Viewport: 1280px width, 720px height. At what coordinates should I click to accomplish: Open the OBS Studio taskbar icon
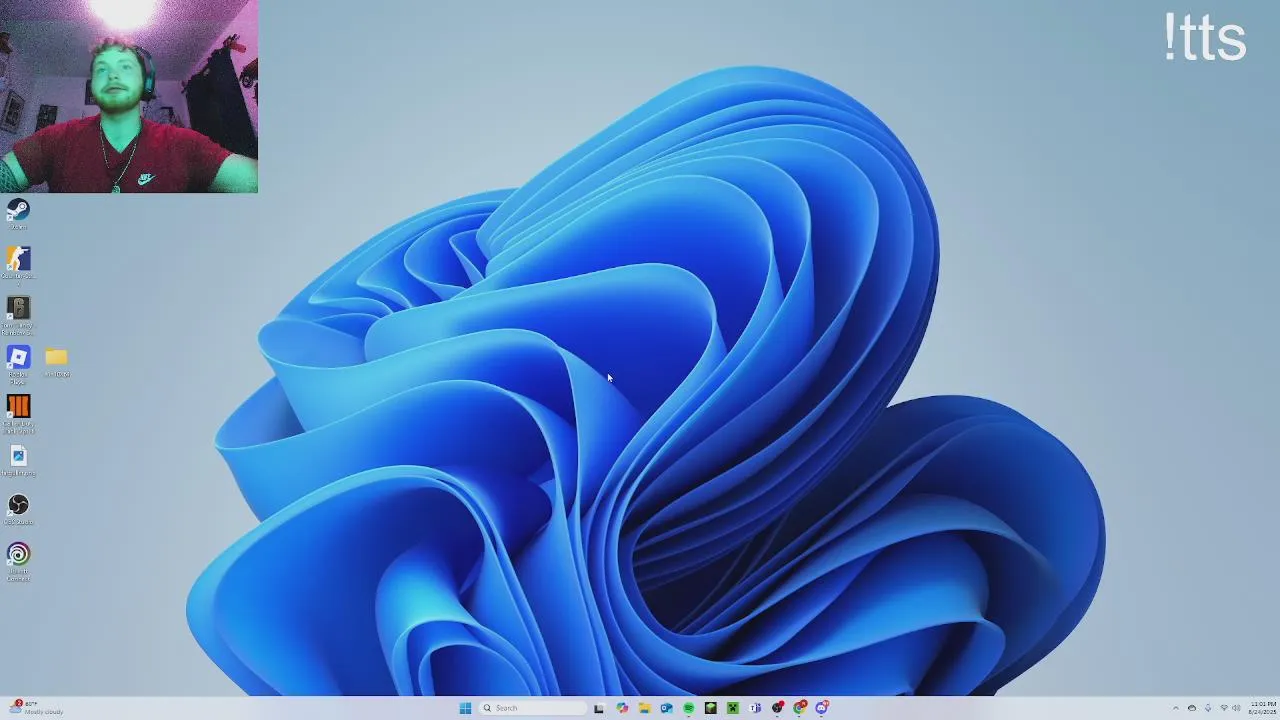point(778,708)
